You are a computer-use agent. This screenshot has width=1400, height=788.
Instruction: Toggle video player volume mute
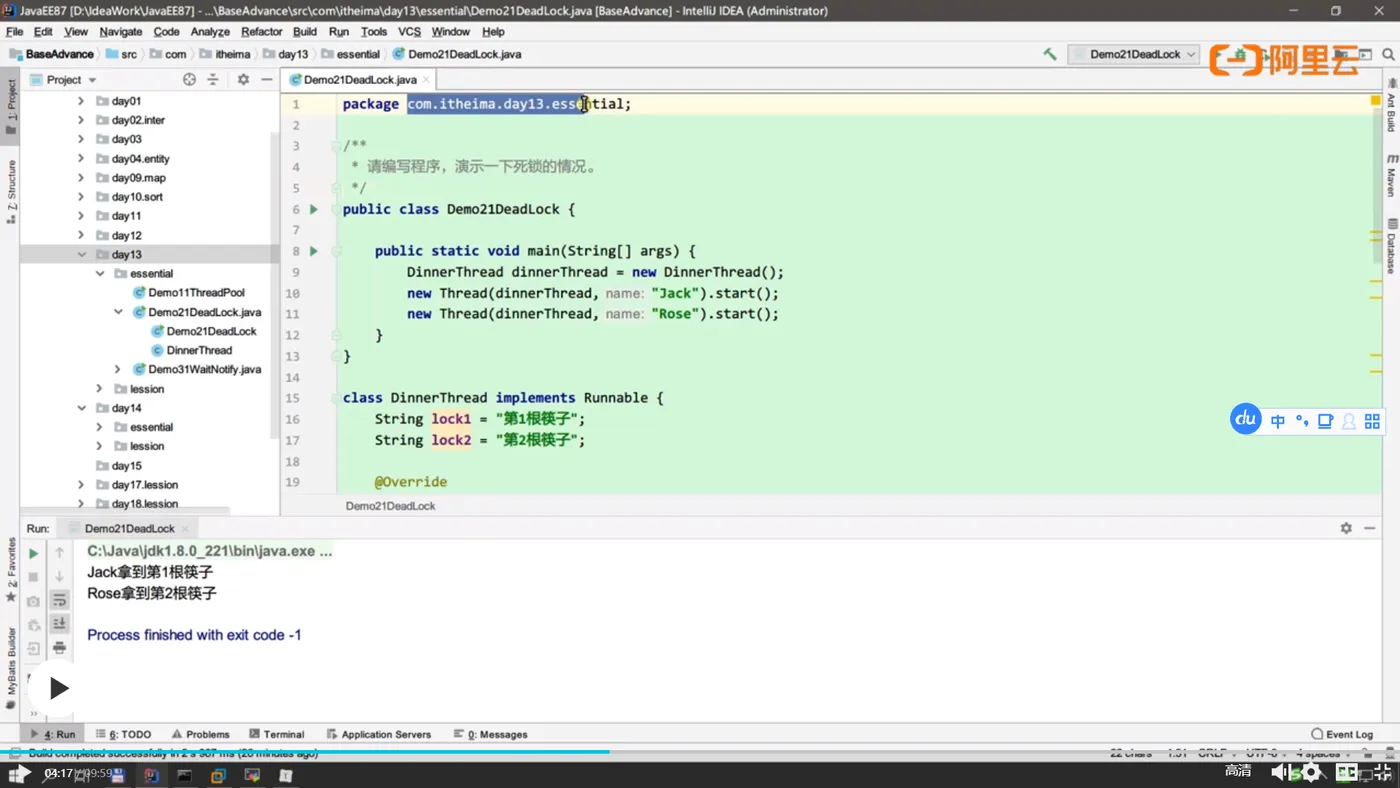[1279, 771]
